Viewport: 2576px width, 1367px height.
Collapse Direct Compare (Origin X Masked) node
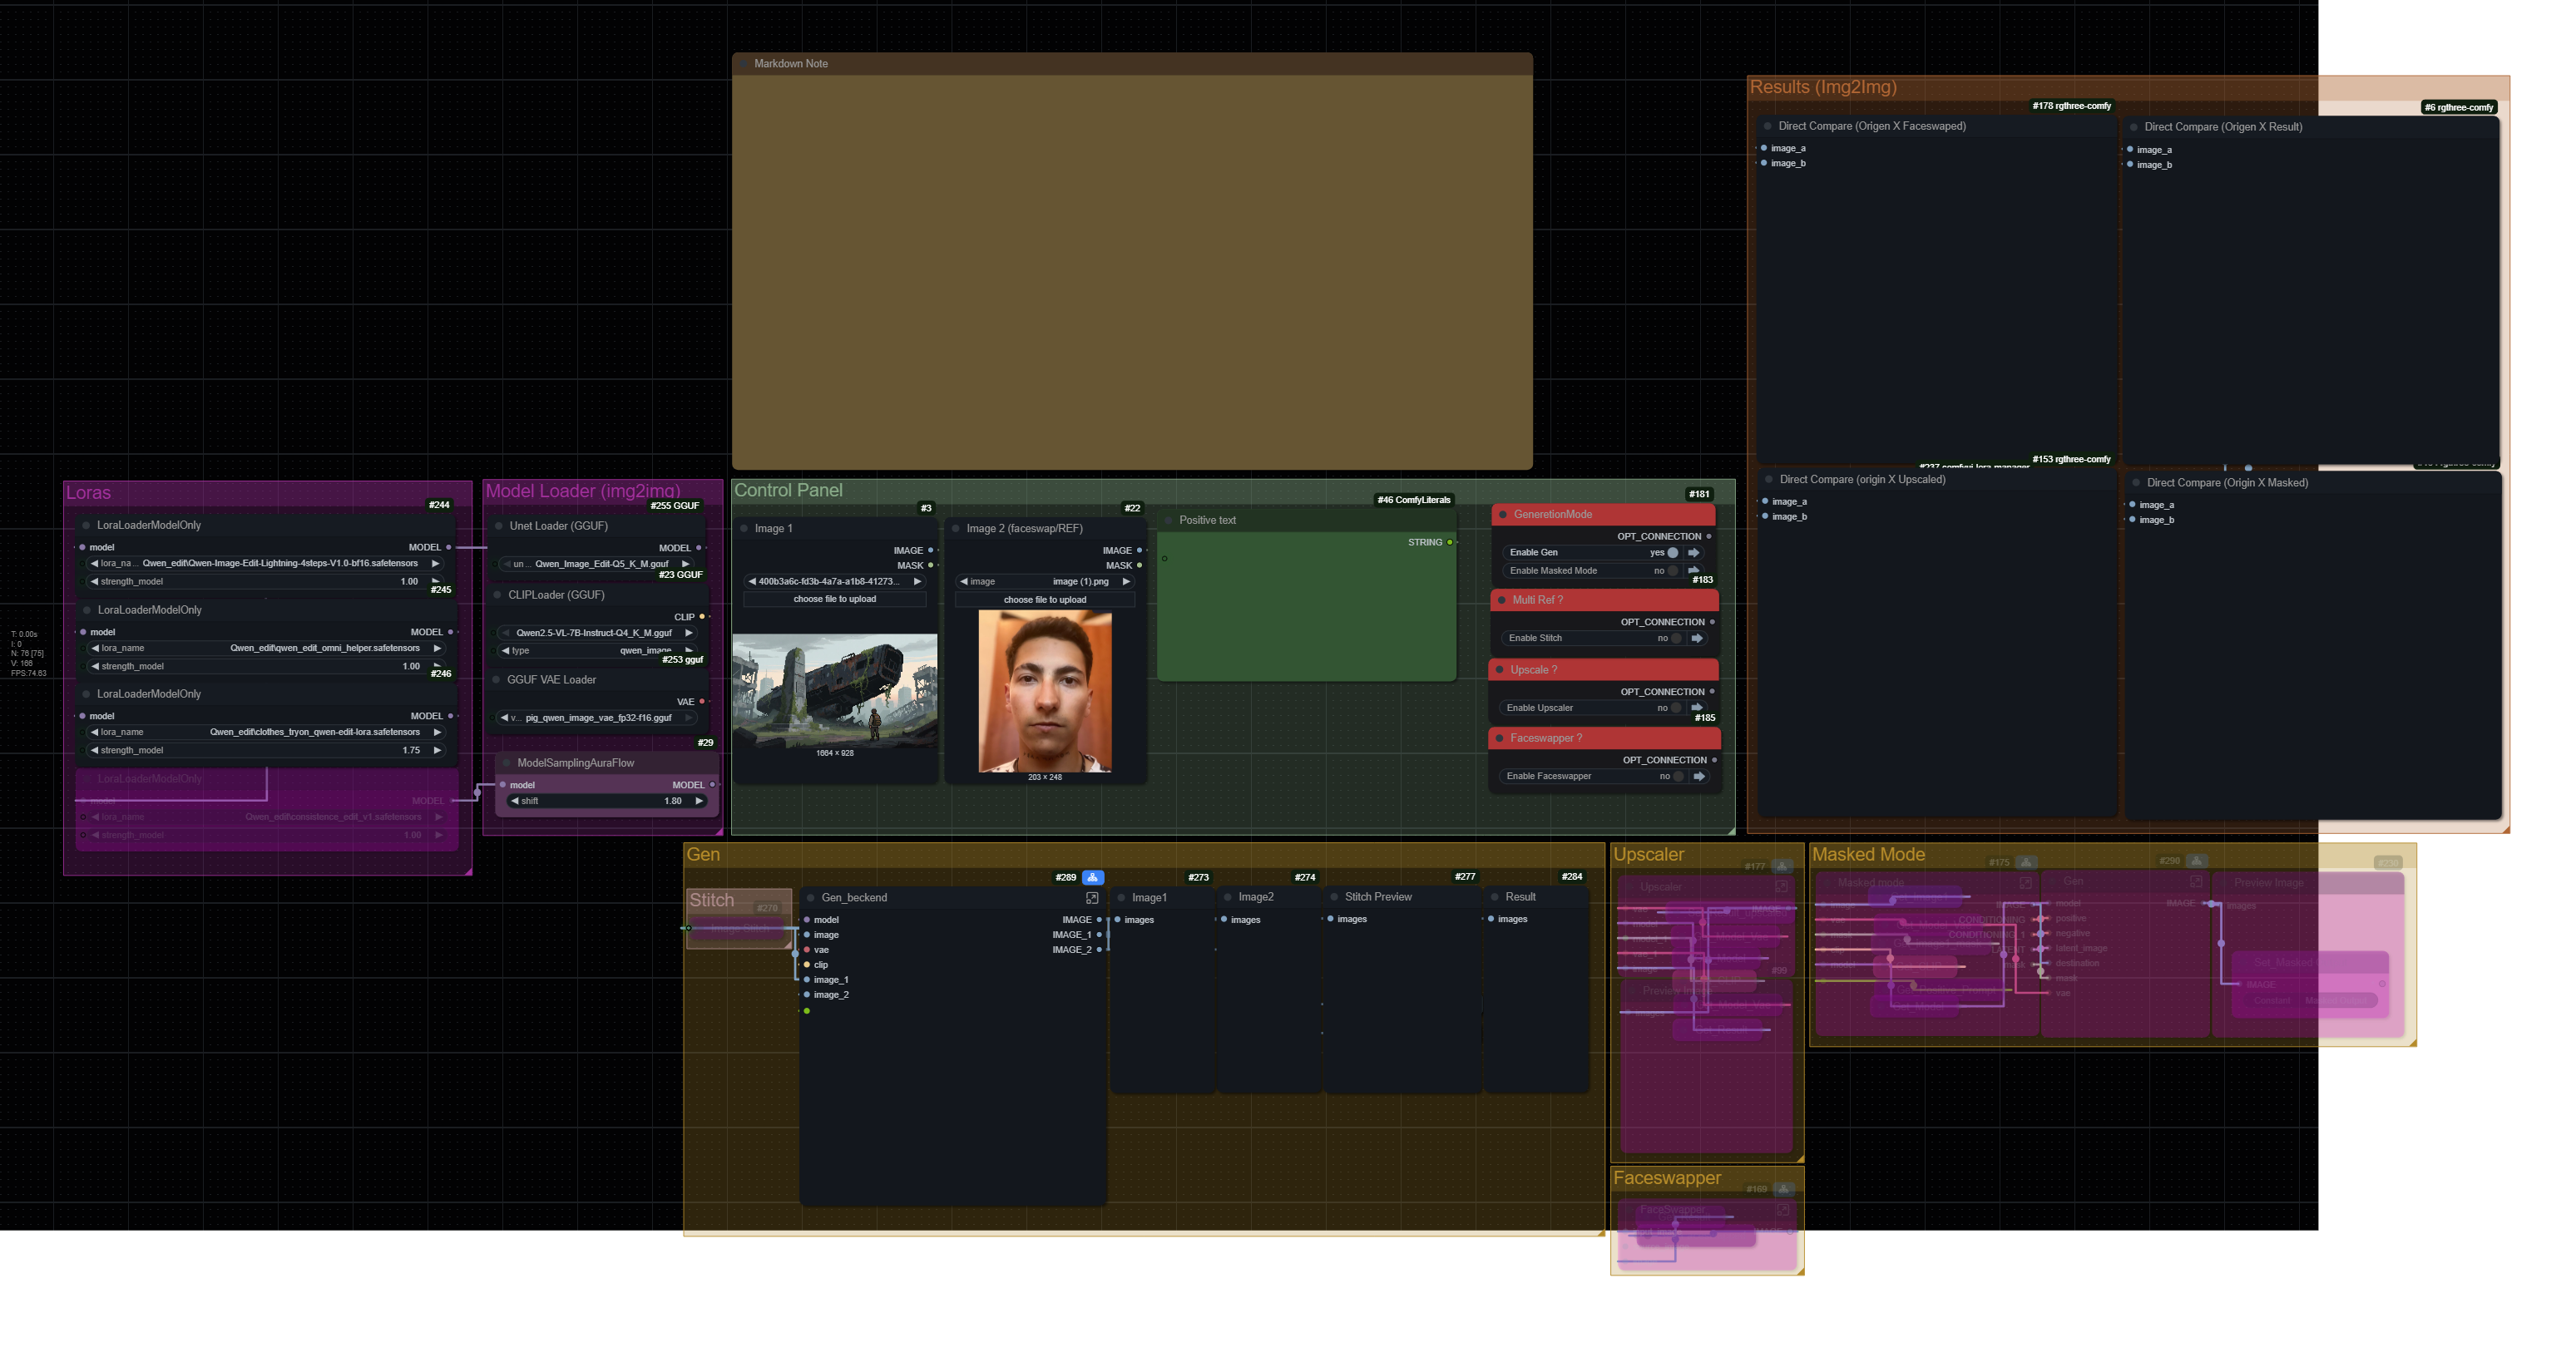coord(2136,483)
